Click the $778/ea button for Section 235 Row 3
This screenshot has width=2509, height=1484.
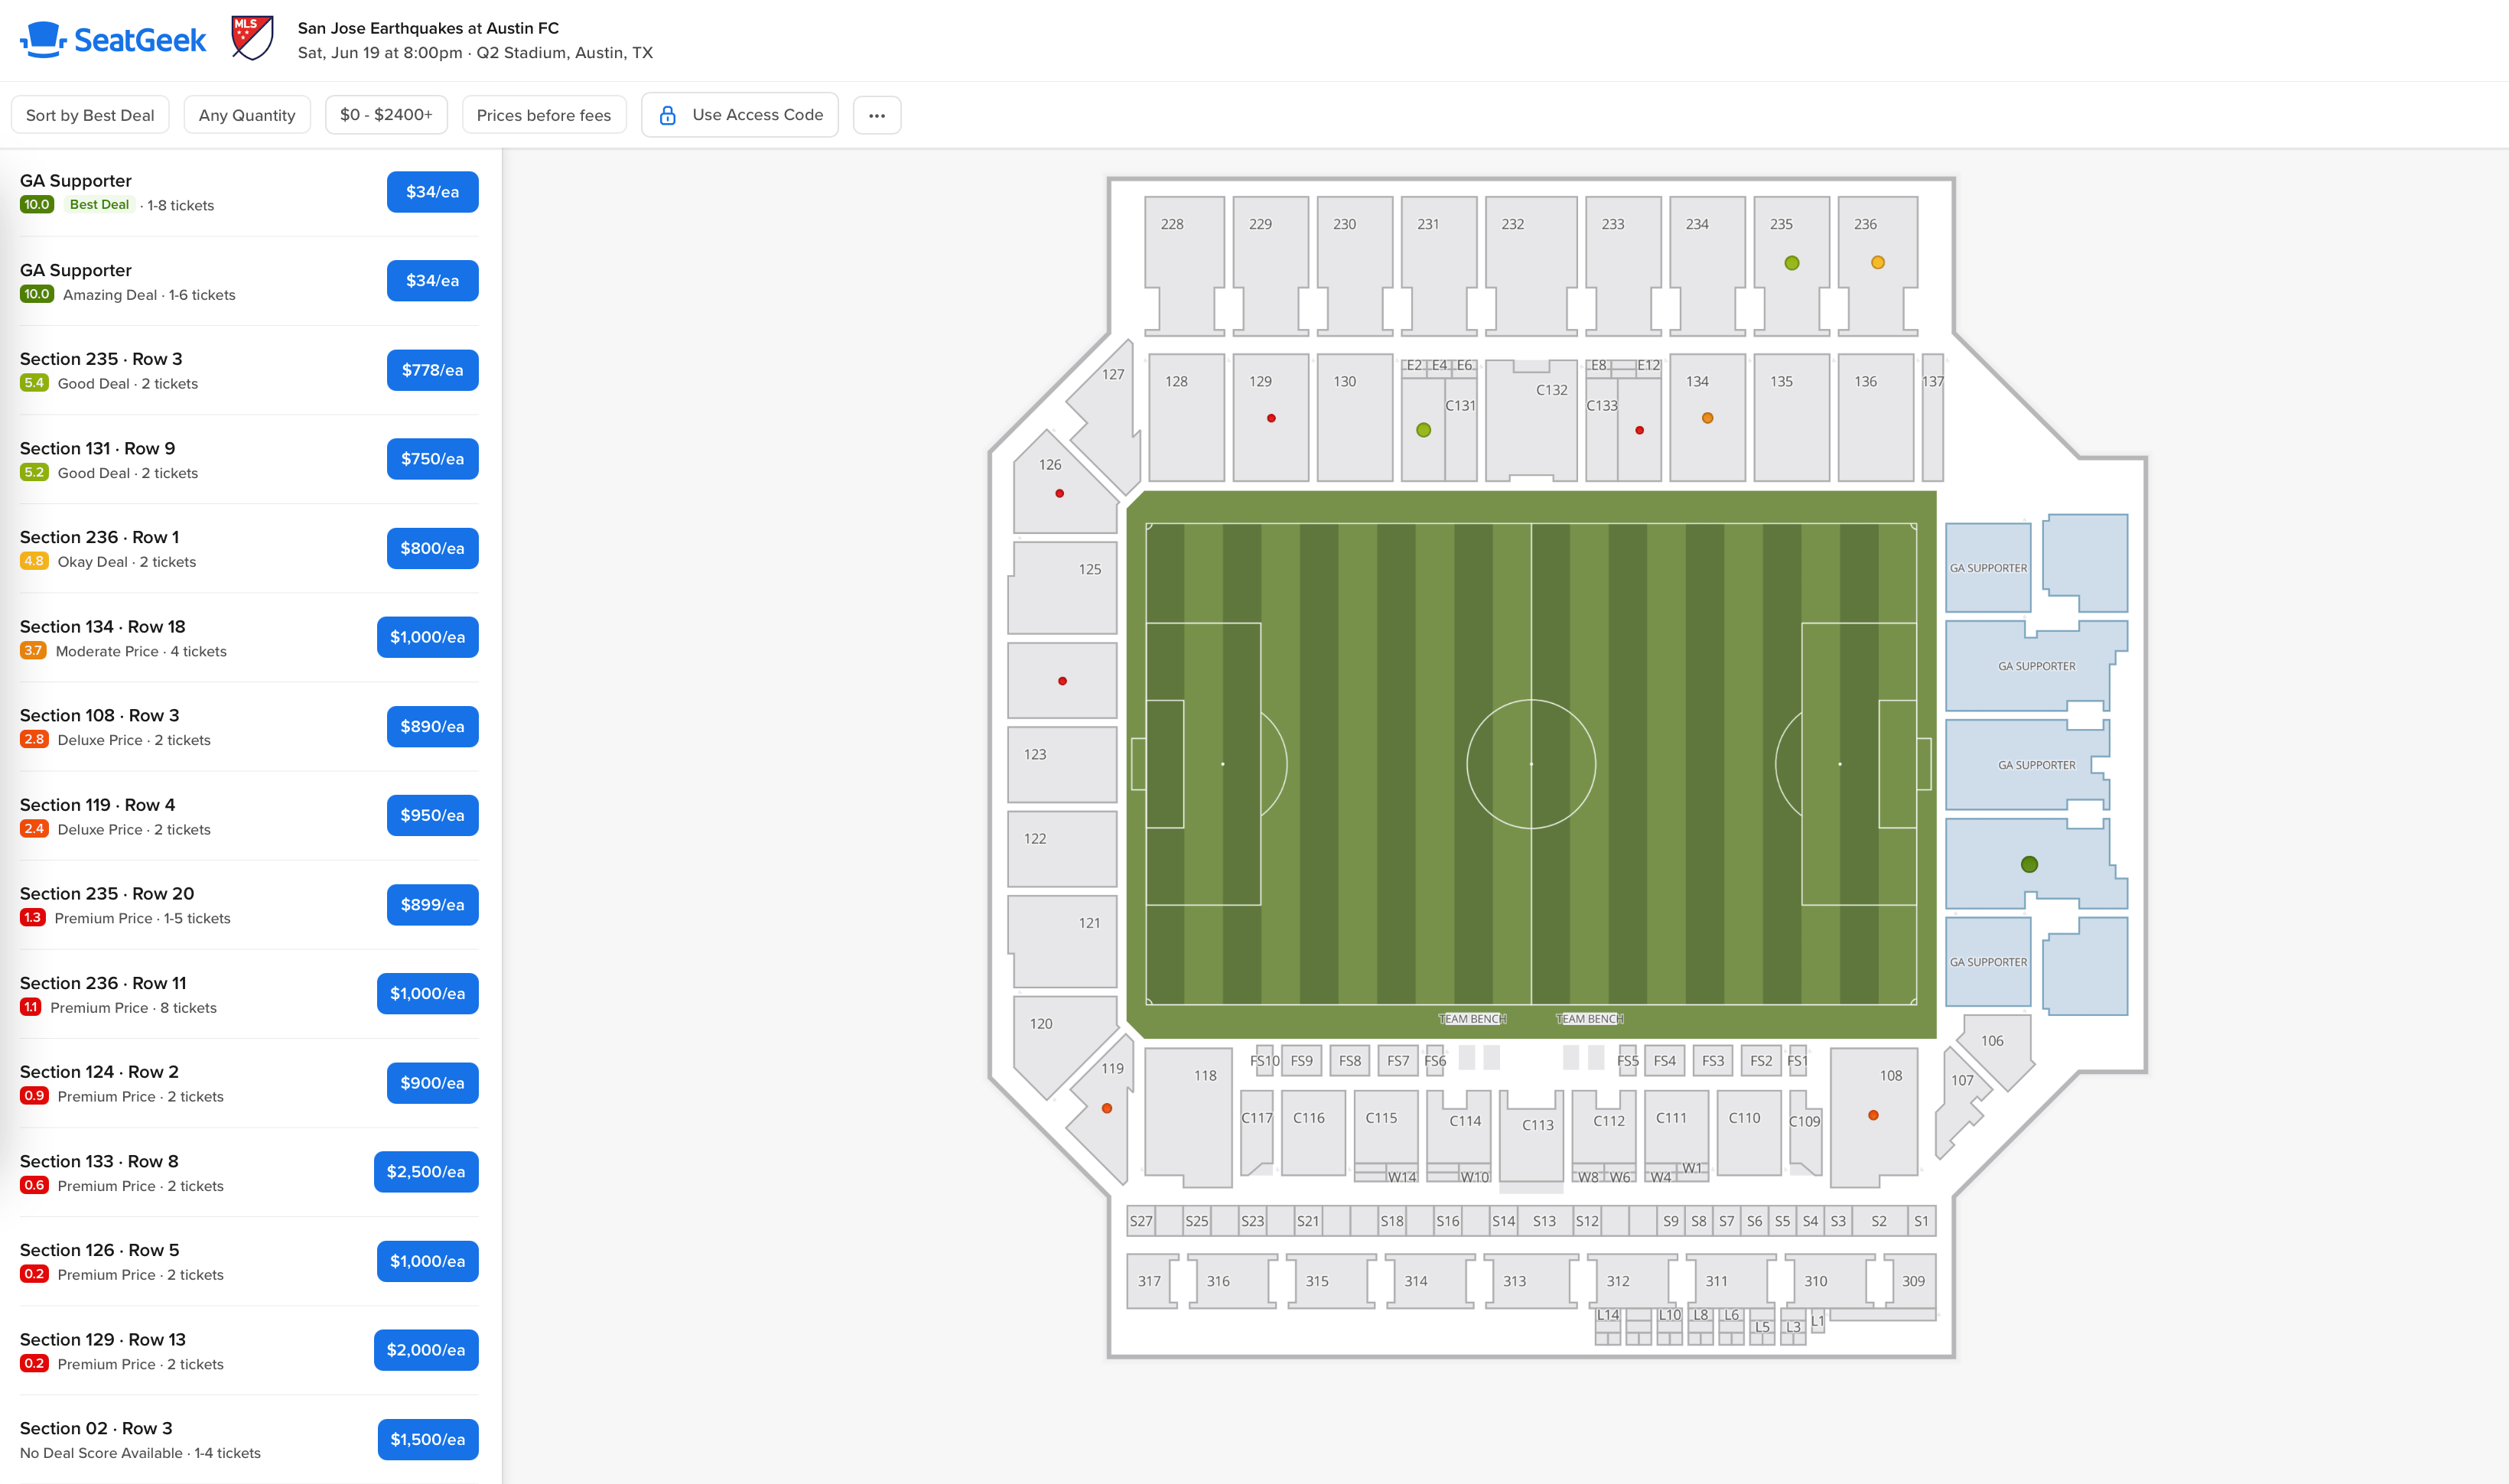[x=432, y=369]
